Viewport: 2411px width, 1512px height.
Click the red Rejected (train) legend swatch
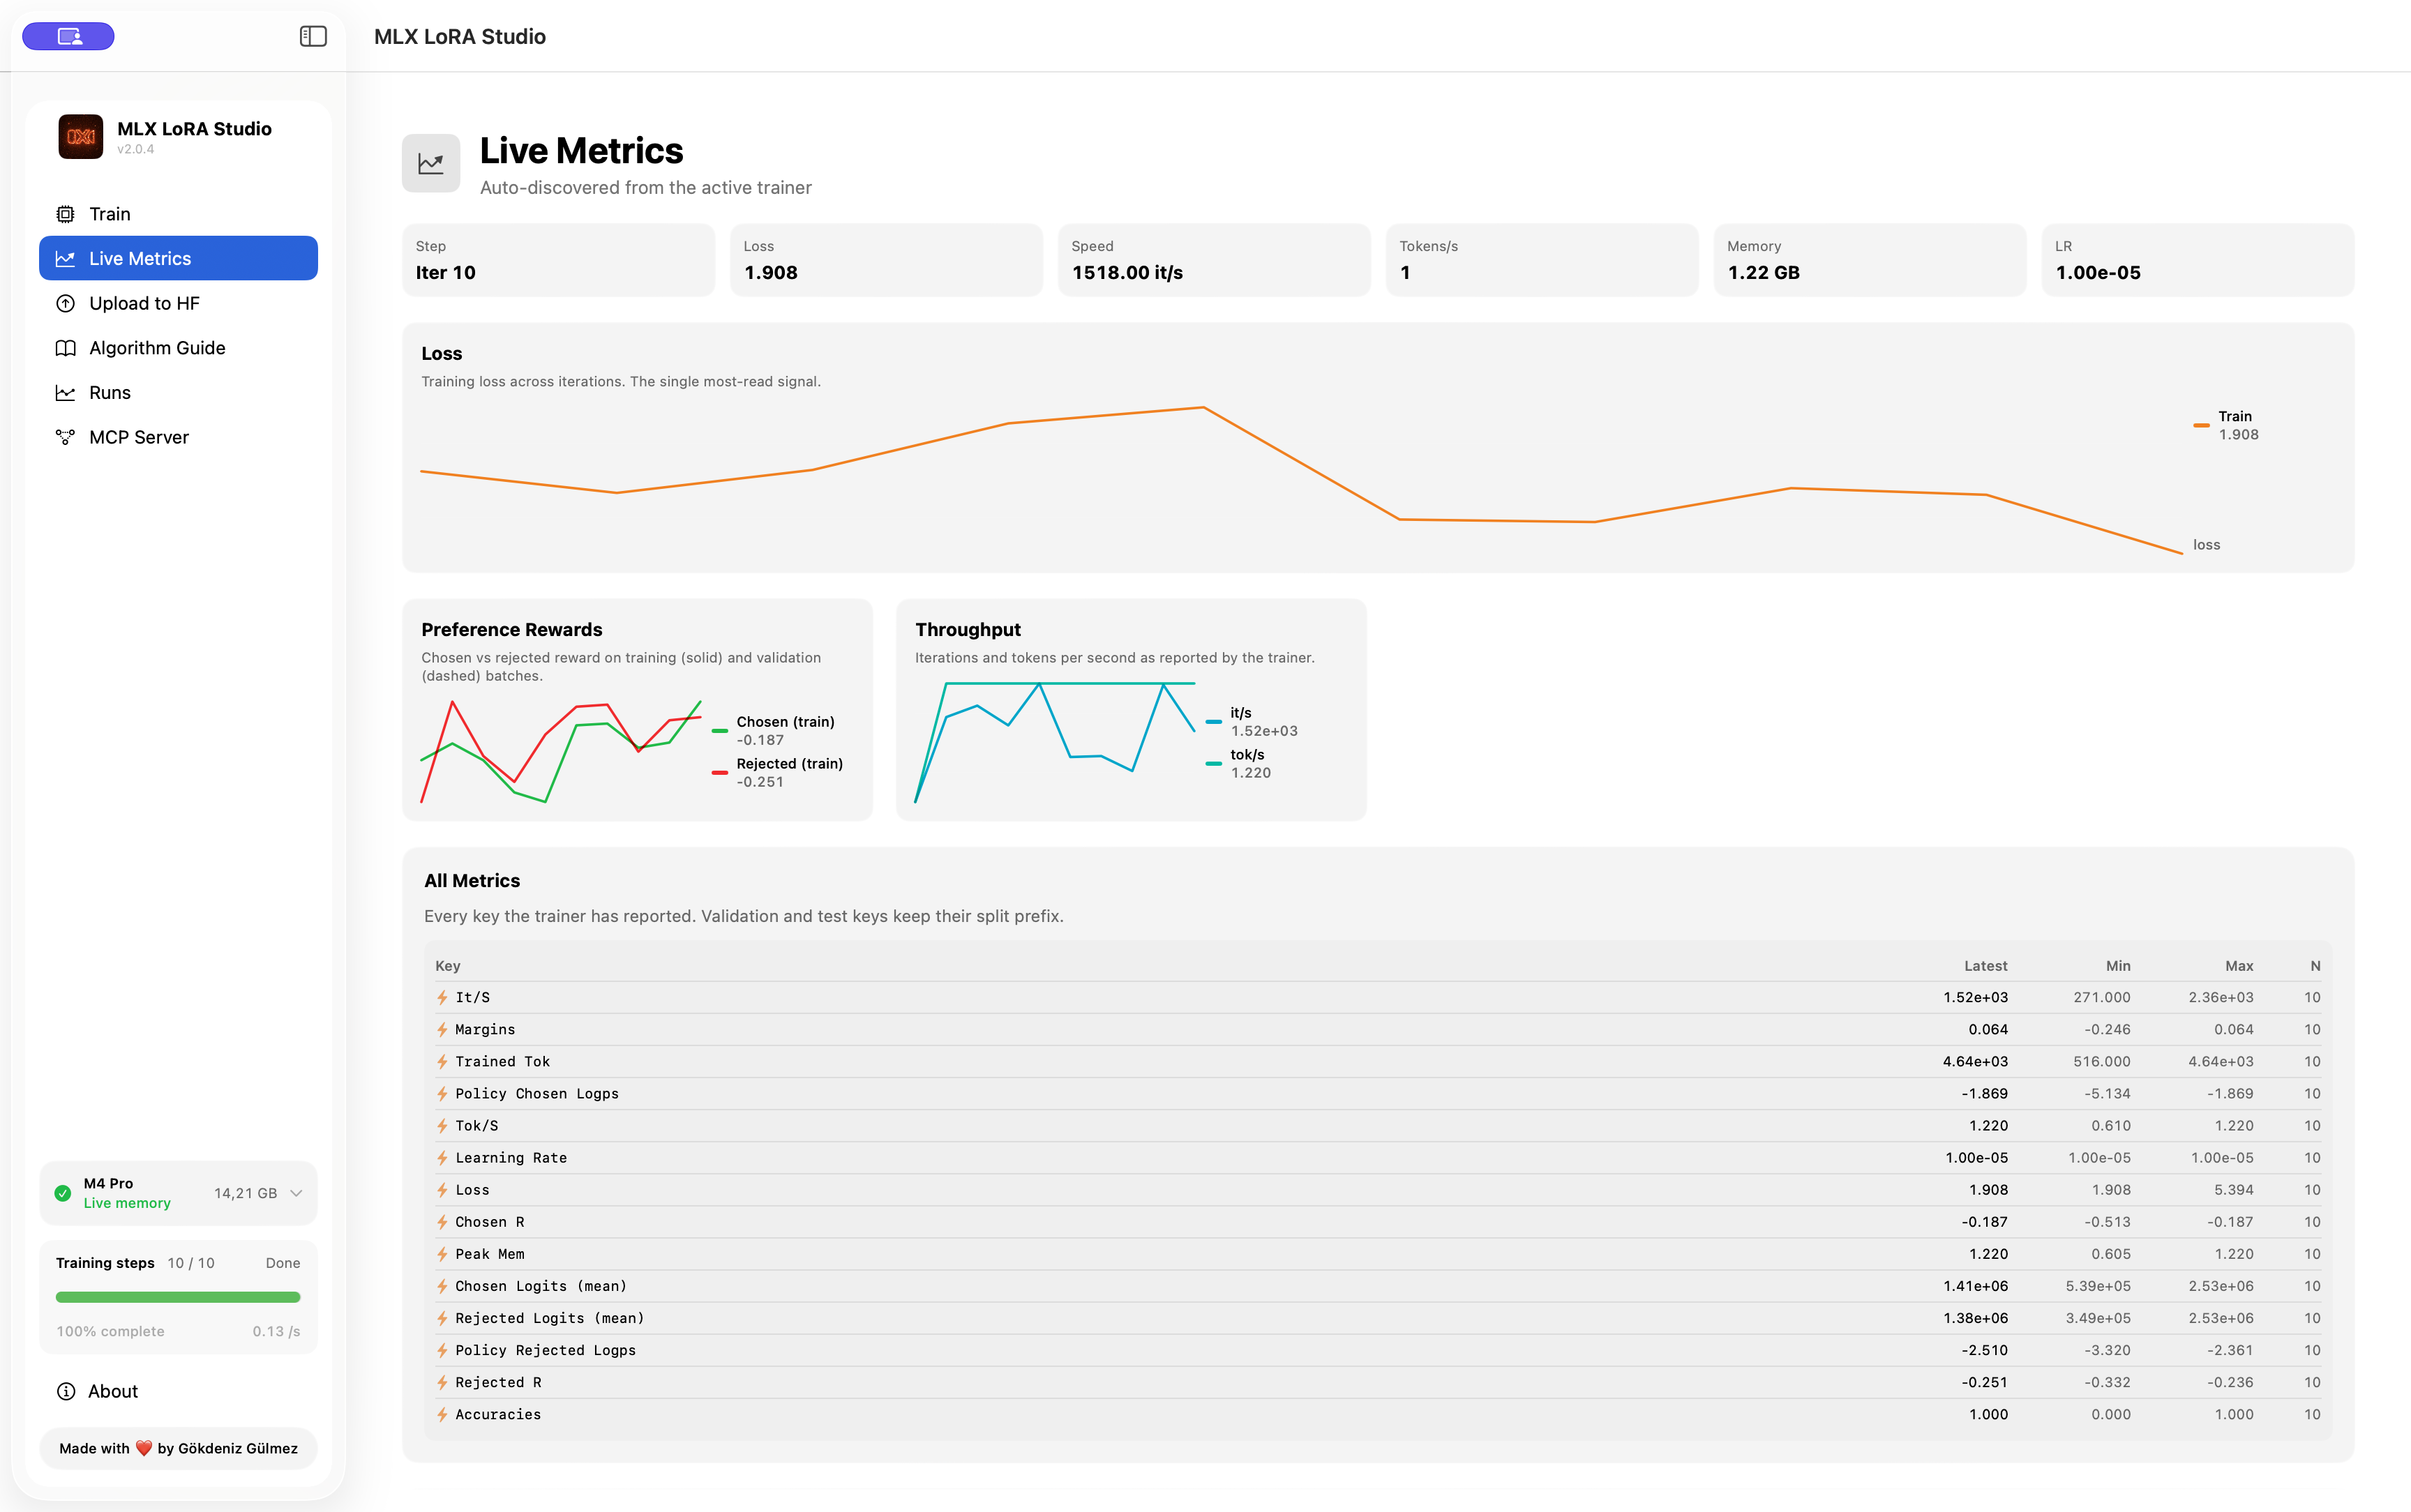[719, 773]
